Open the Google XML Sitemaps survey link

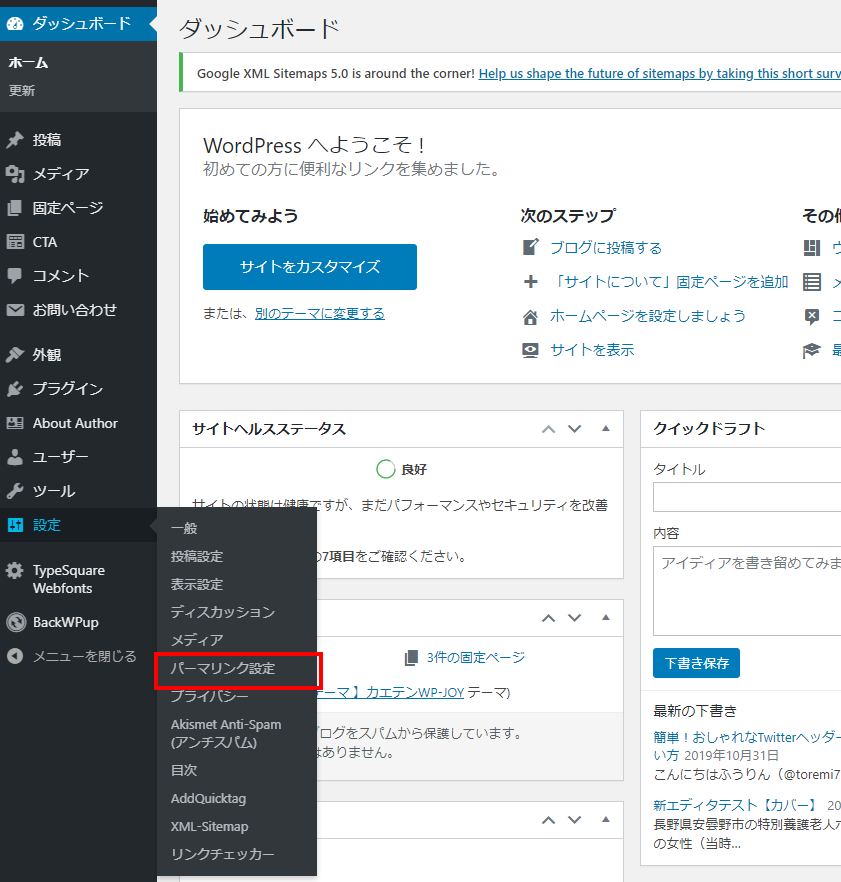pyautogui.click(x=659, y=74)
